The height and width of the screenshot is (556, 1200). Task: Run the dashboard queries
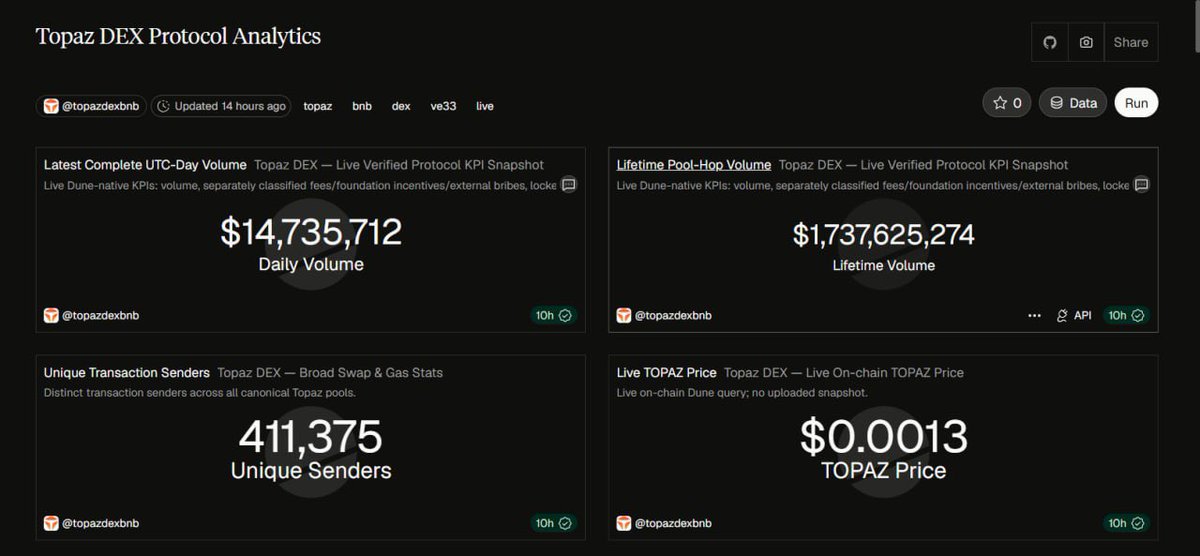(x=1136, y=103)
